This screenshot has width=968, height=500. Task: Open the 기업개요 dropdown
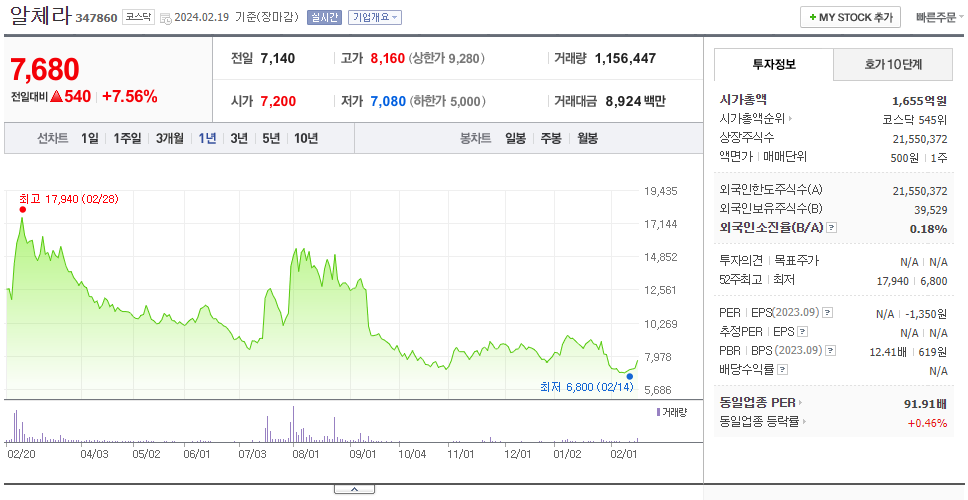pos(375,17)
